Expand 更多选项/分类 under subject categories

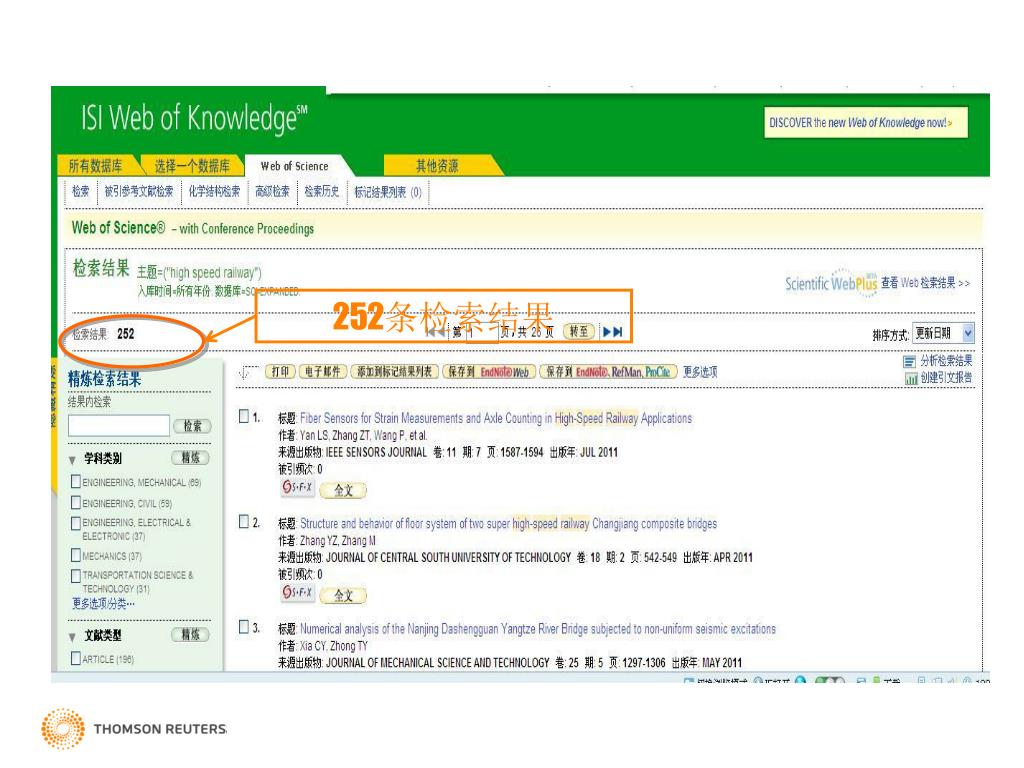(103, 603)
